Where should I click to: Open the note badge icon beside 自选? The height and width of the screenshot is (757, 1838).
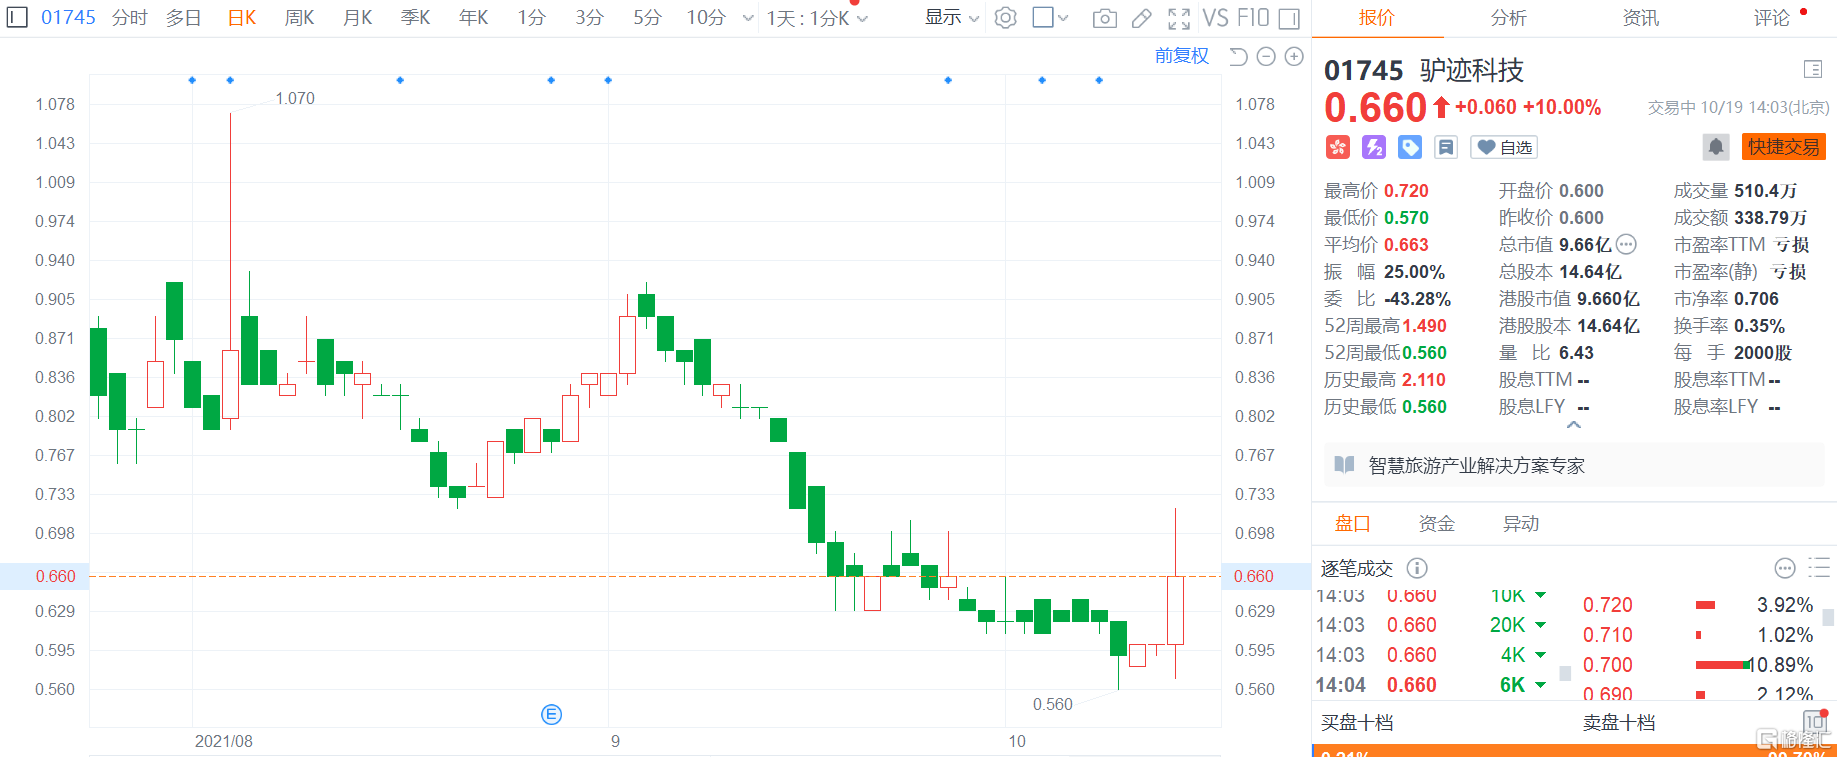tap(1446, 147)
